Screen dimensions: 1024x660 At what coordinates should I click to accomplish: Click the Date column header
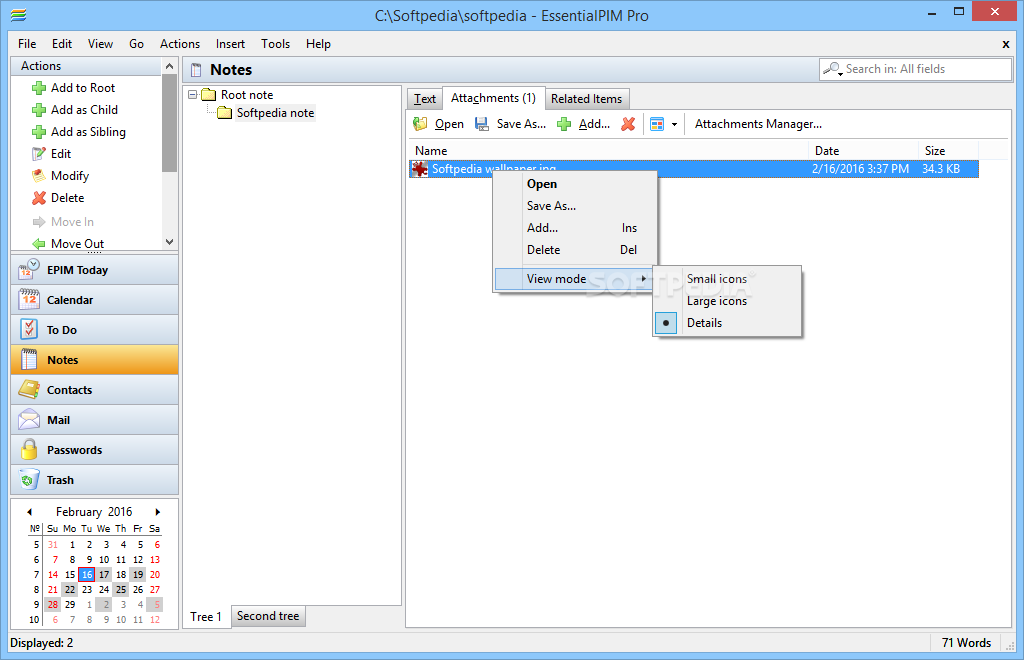863,151
